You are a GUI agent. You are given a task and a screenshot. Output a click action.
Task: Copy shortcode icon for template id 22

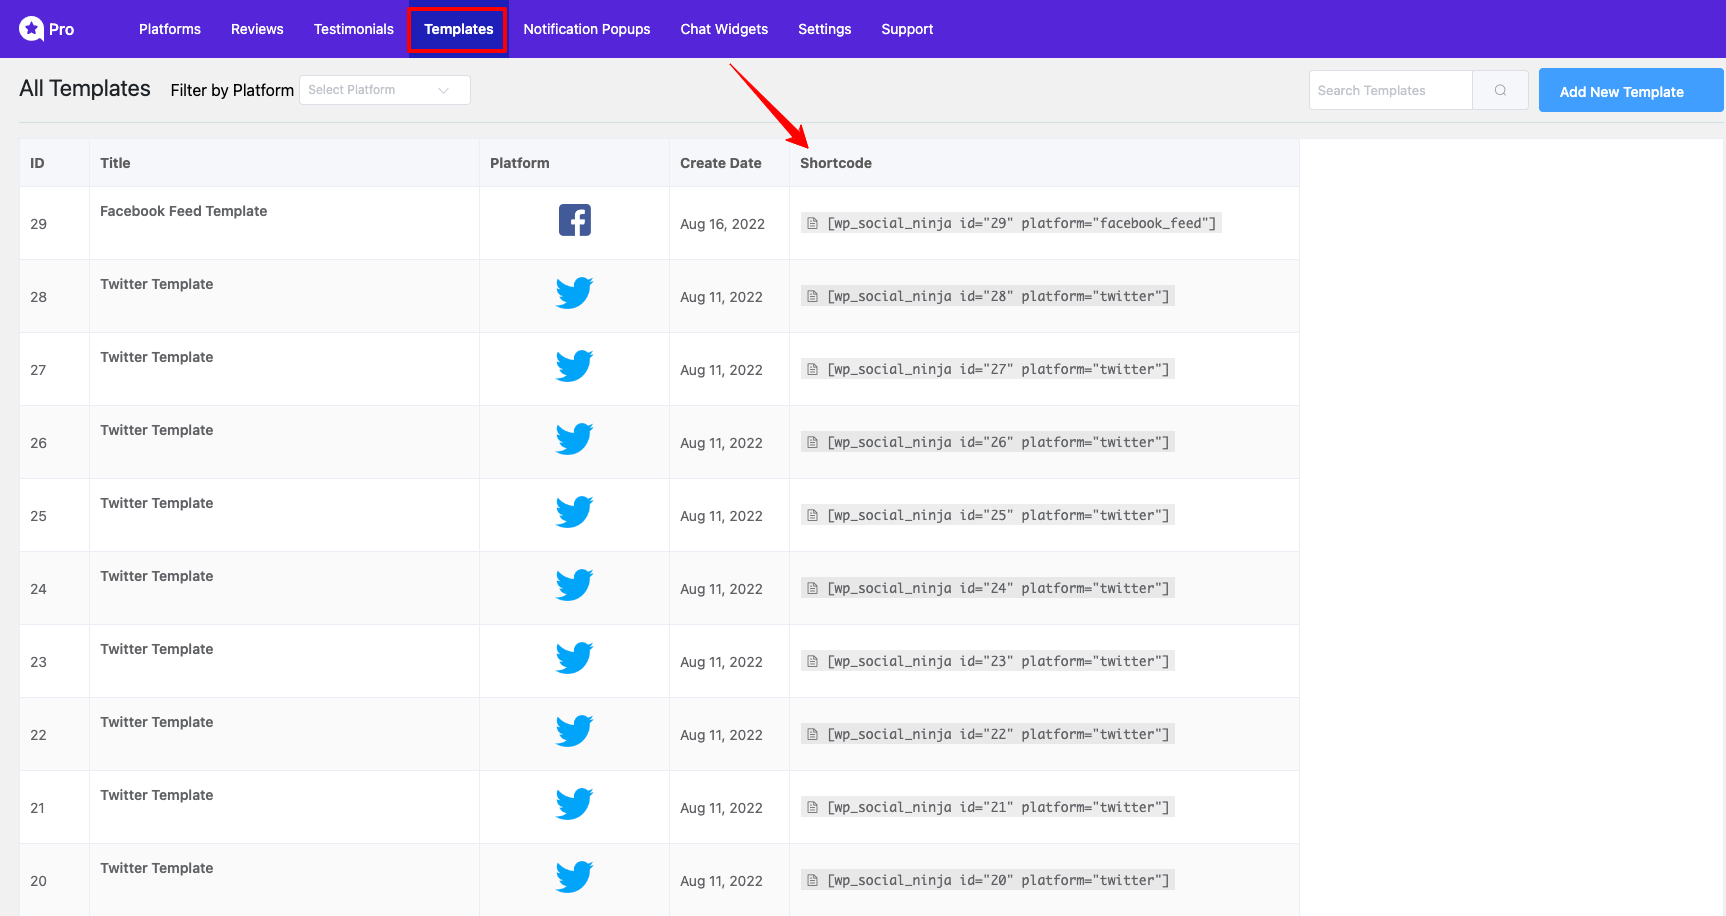(813, 734)
